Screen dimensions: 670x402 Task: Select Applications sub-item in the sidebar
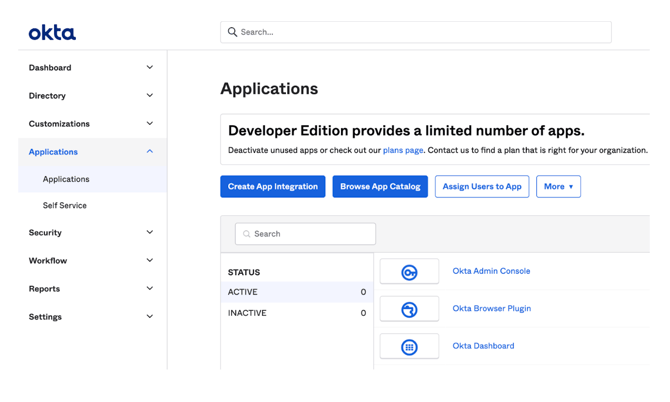66,180
